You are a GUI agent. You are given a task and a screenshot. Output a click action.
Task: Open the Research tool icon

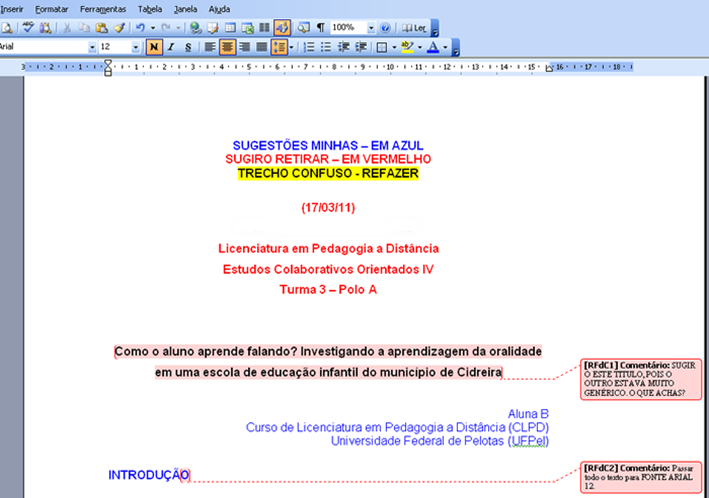coord(45,28)
